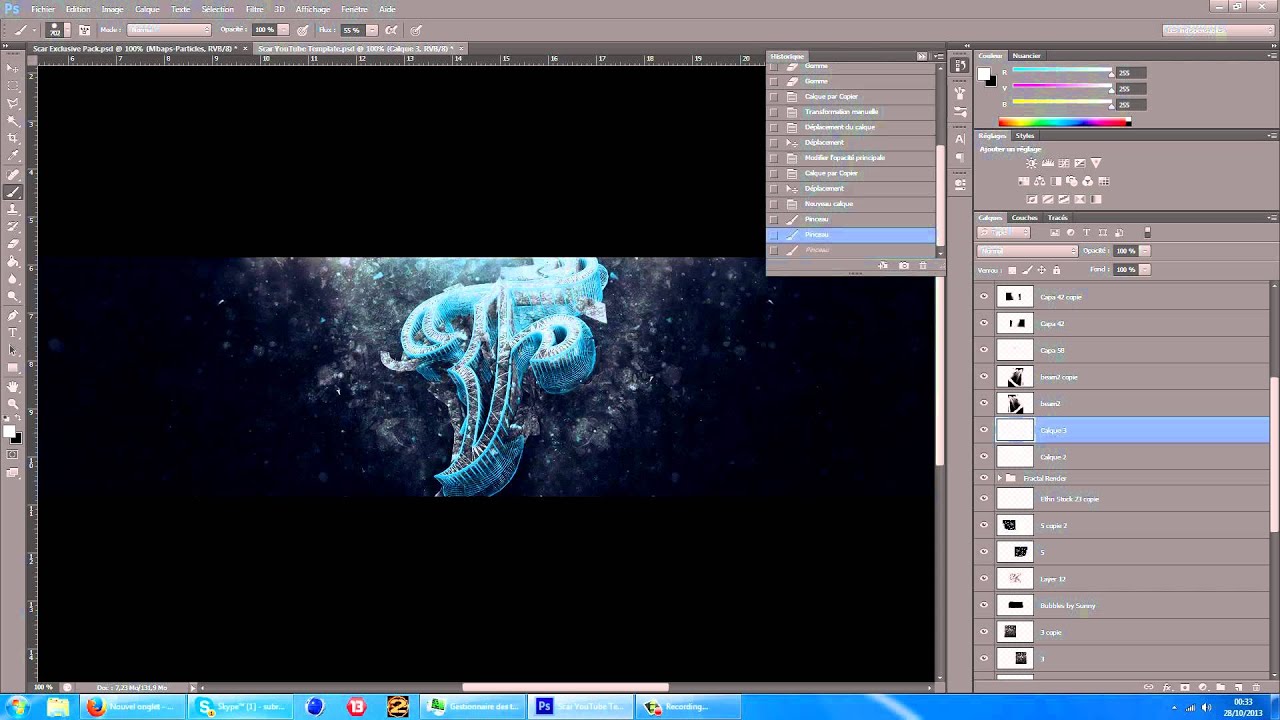Hide the Fractal Render group
The image size is (1280, 720).
pos(984,478)
